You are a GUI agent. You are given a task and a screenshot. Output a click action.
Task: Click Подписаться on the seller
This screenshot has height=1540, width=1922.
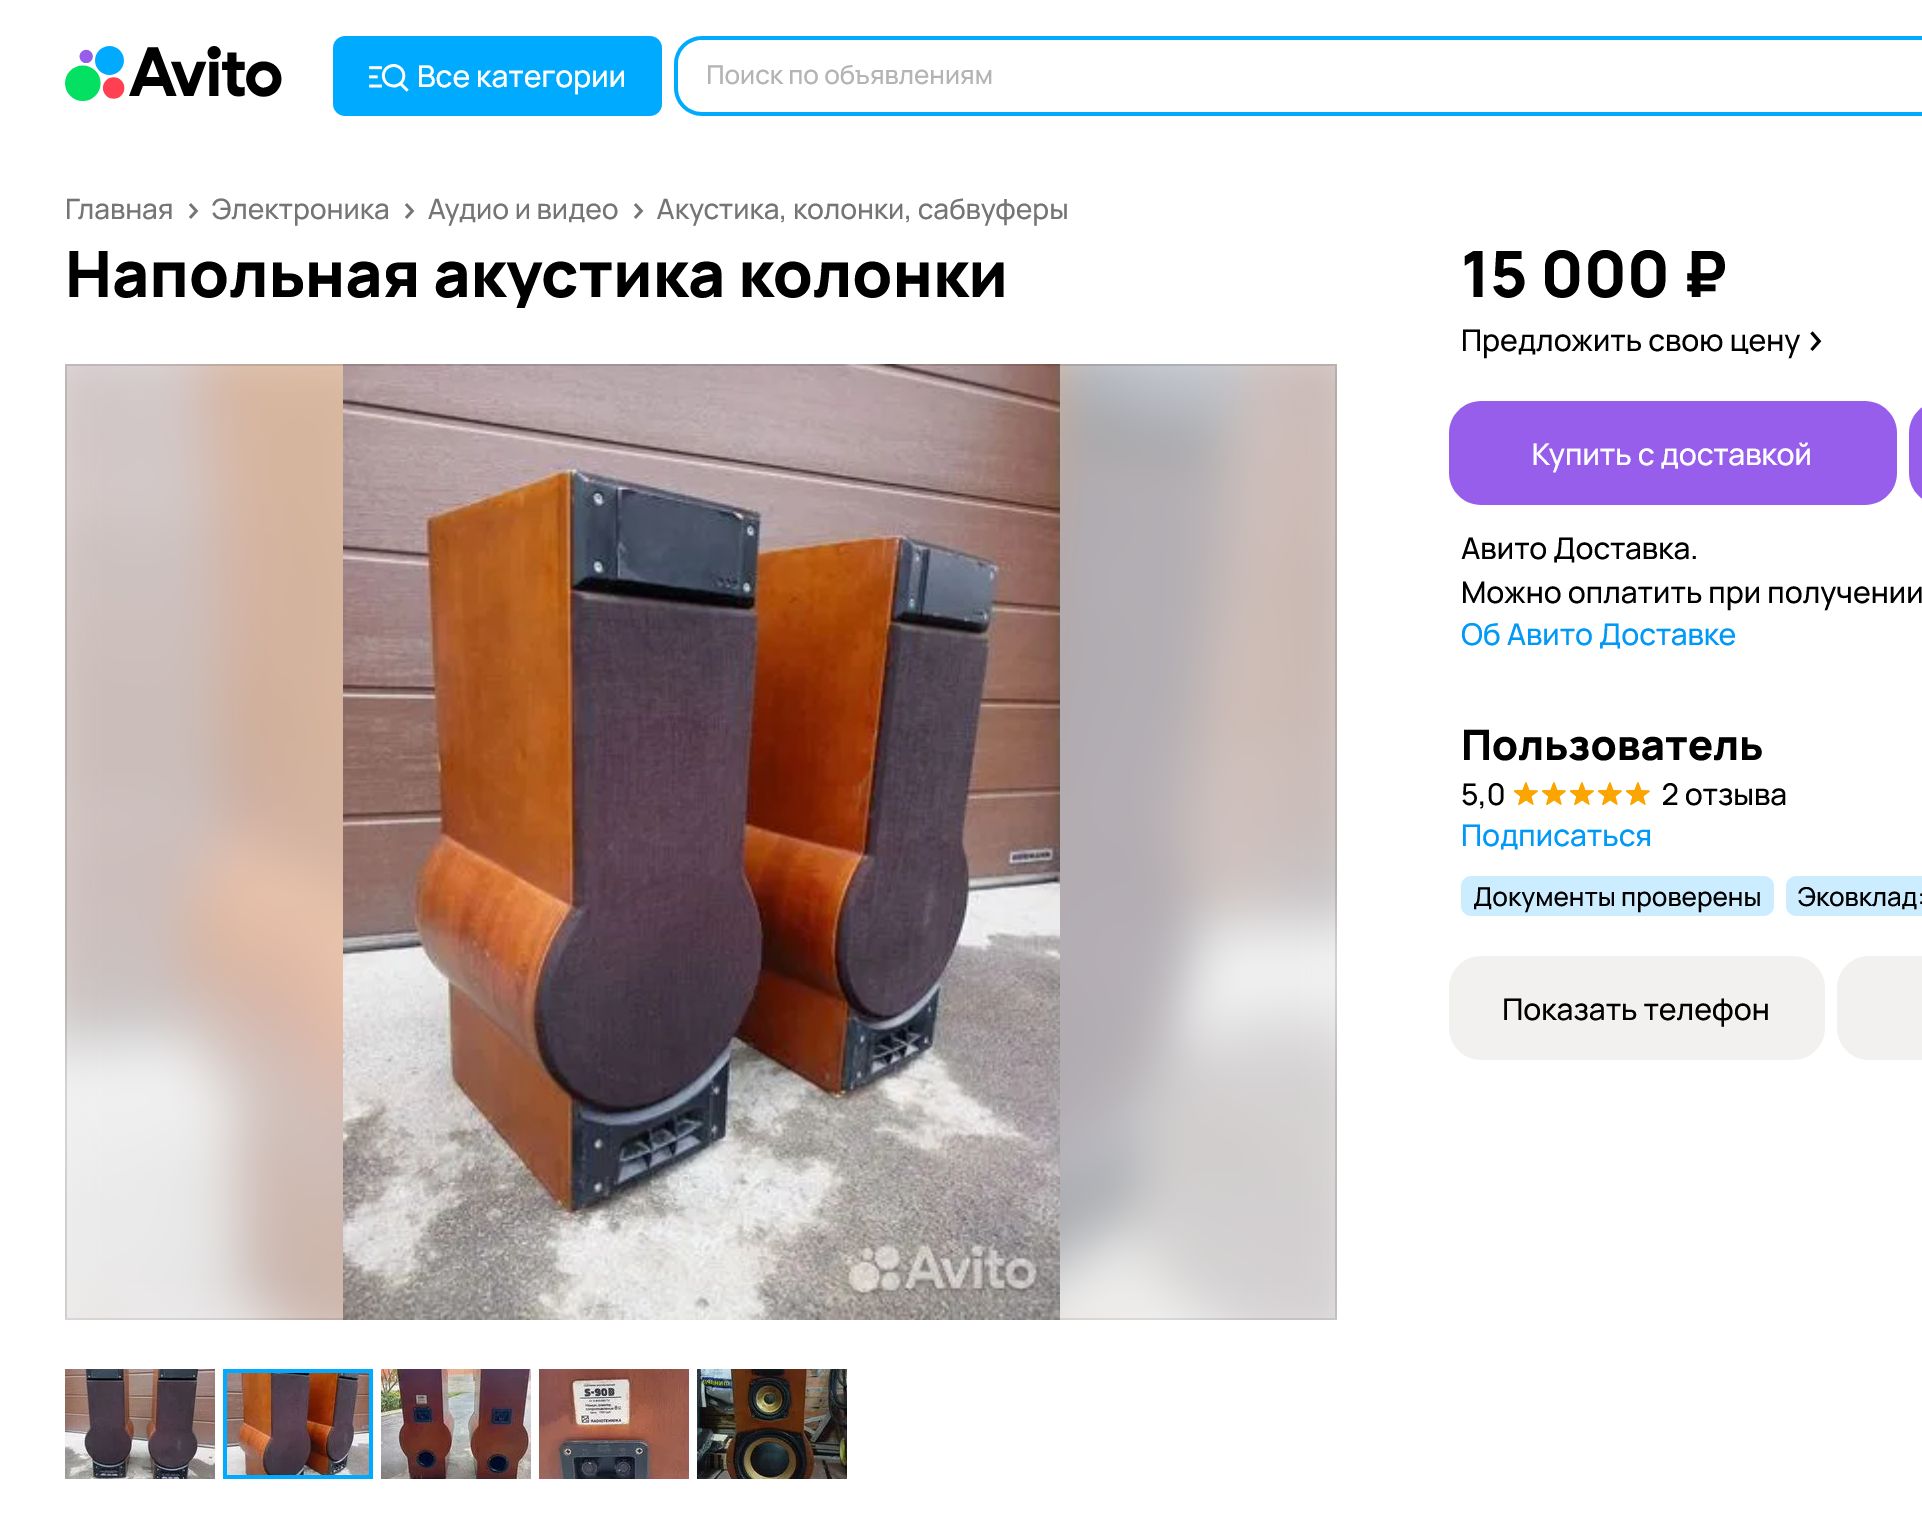coord(1556,836)
